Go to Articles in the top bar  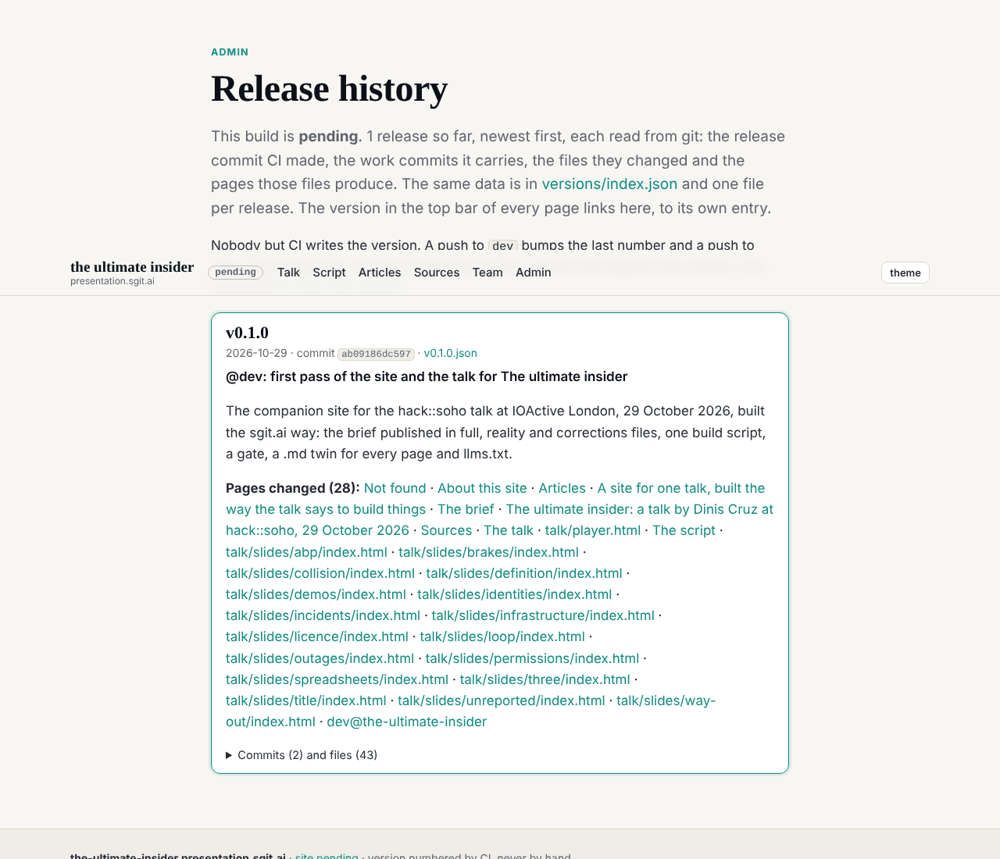pos(379,272)
